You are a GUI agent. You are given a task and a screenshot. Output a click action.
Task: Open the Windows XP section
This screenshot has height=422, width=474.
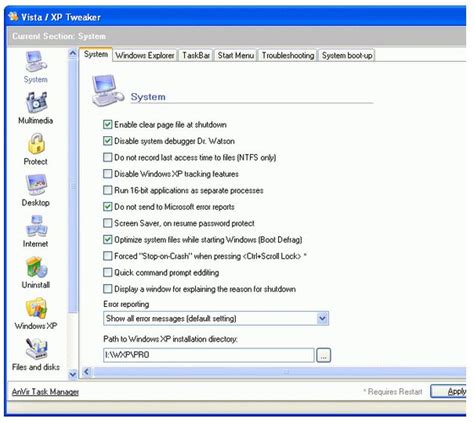click(x=36, y=313)
